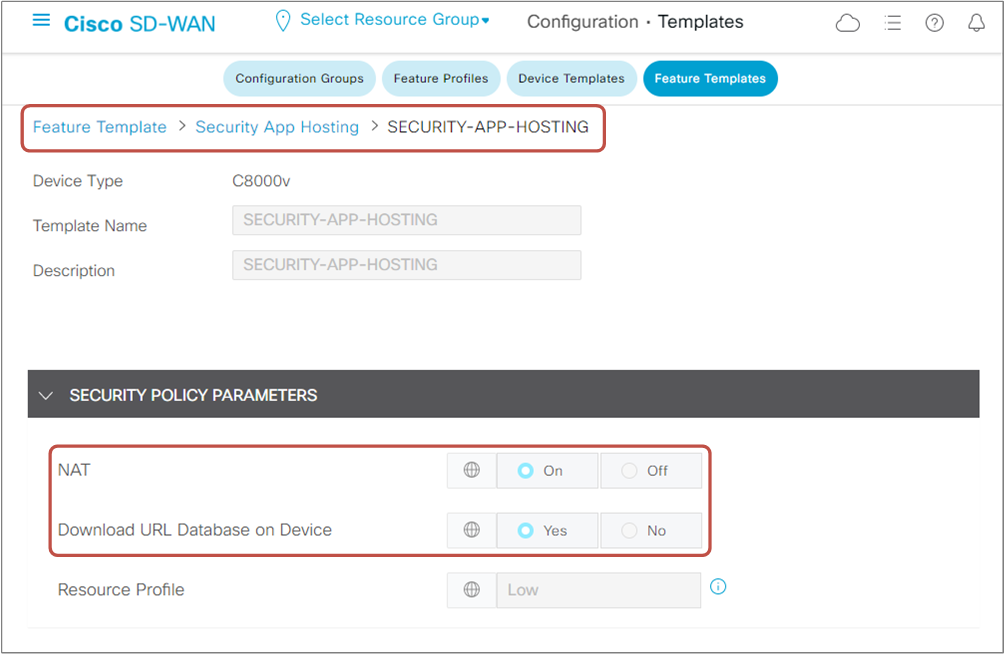Screen dimensions: 1005x654
Task: Open the task list icon
Action: click(892, 22)
